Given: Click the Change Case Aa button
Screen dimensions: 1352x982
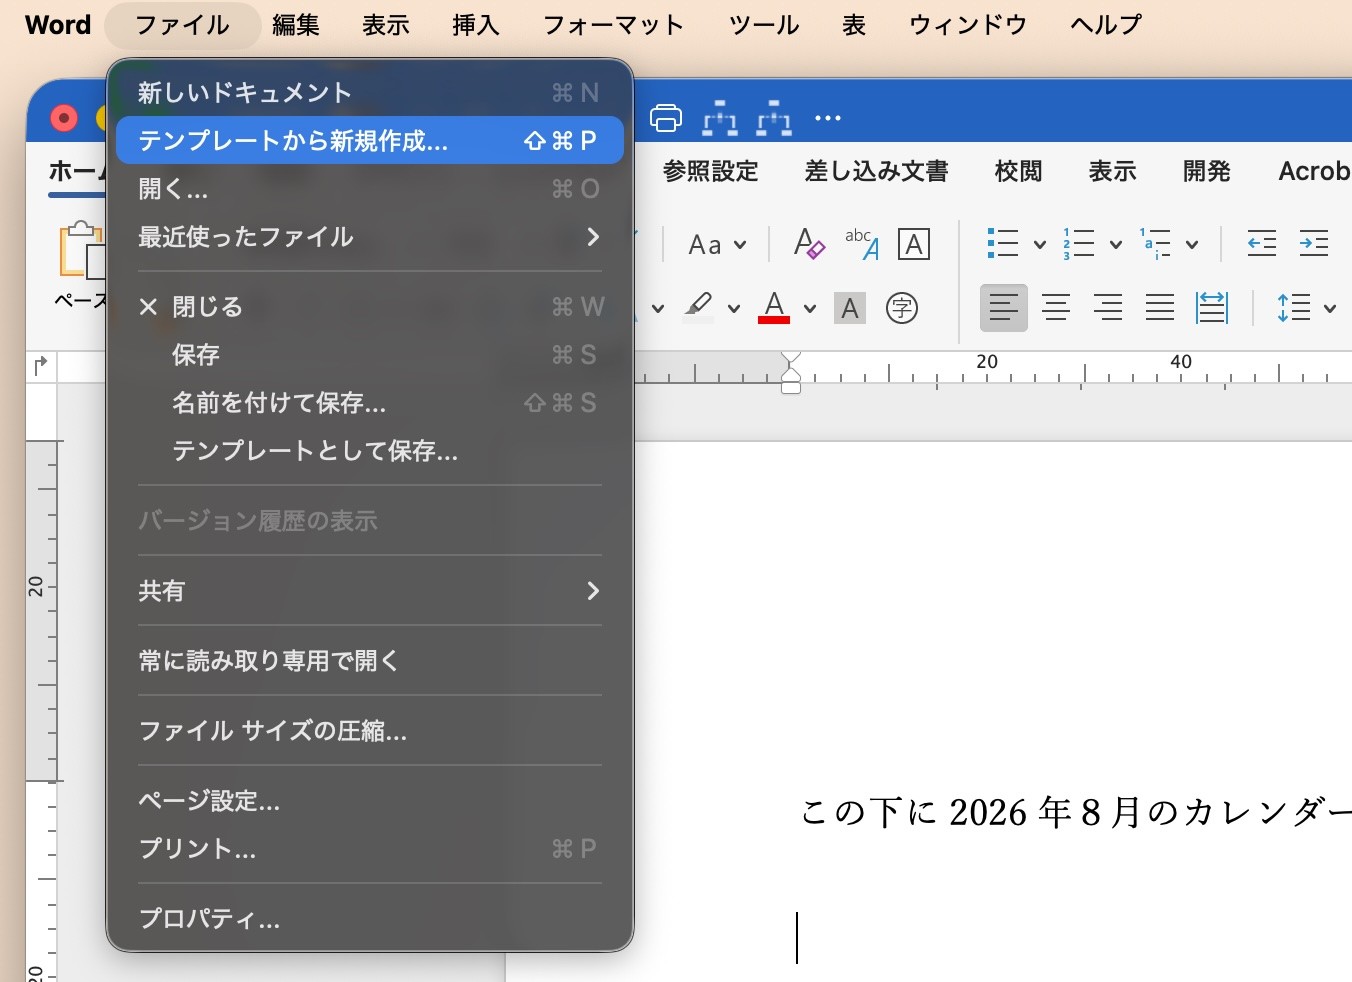Looking at the screenshot, I should pyautogui.click(x=705, y=245).
